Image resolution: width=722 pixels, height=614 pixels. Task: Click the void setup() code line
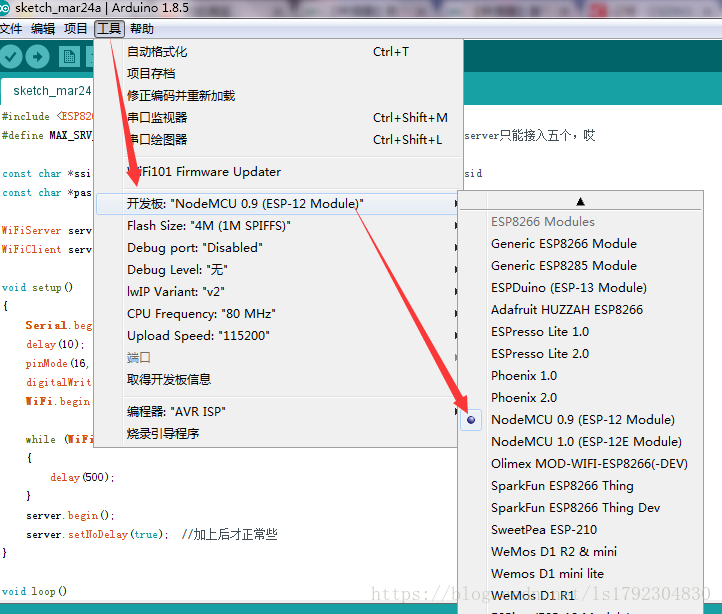(37, 287)
